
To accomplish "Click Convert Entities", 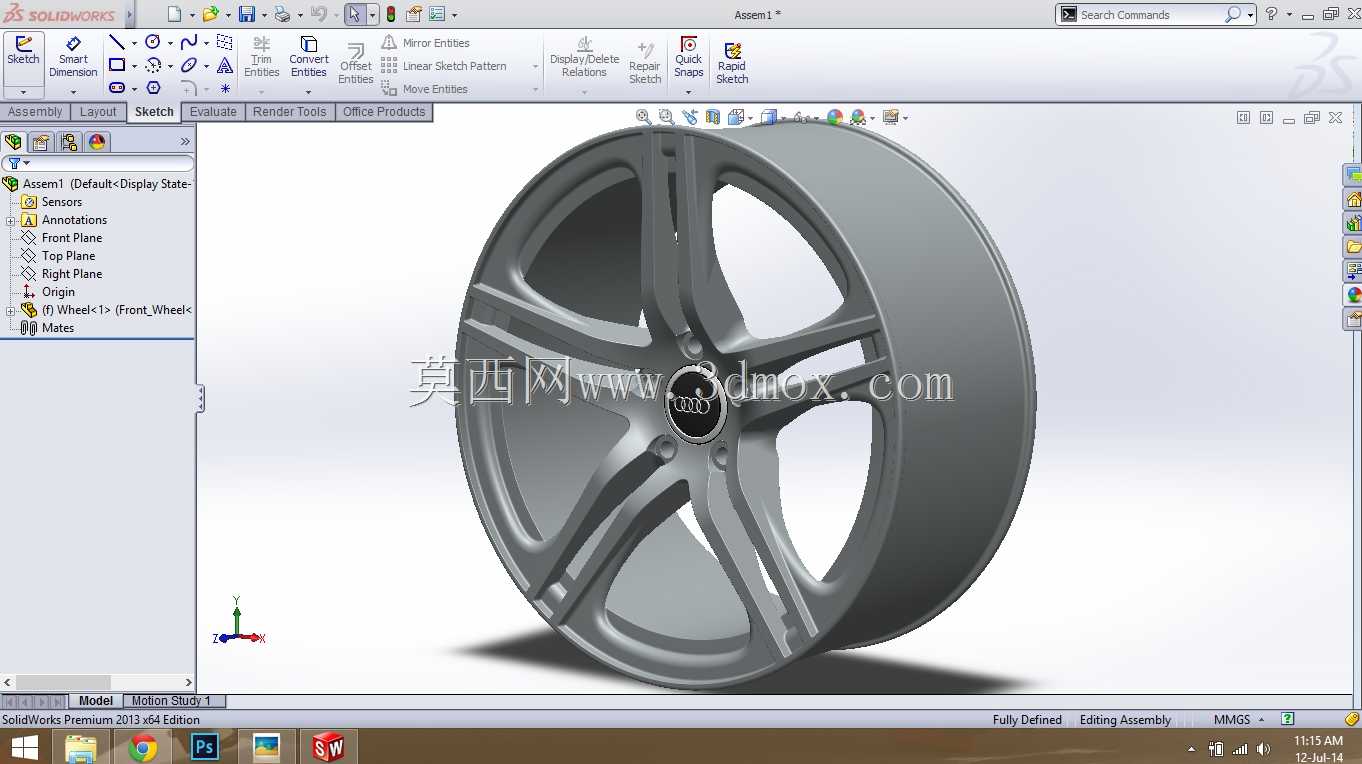I will [309, 56].
